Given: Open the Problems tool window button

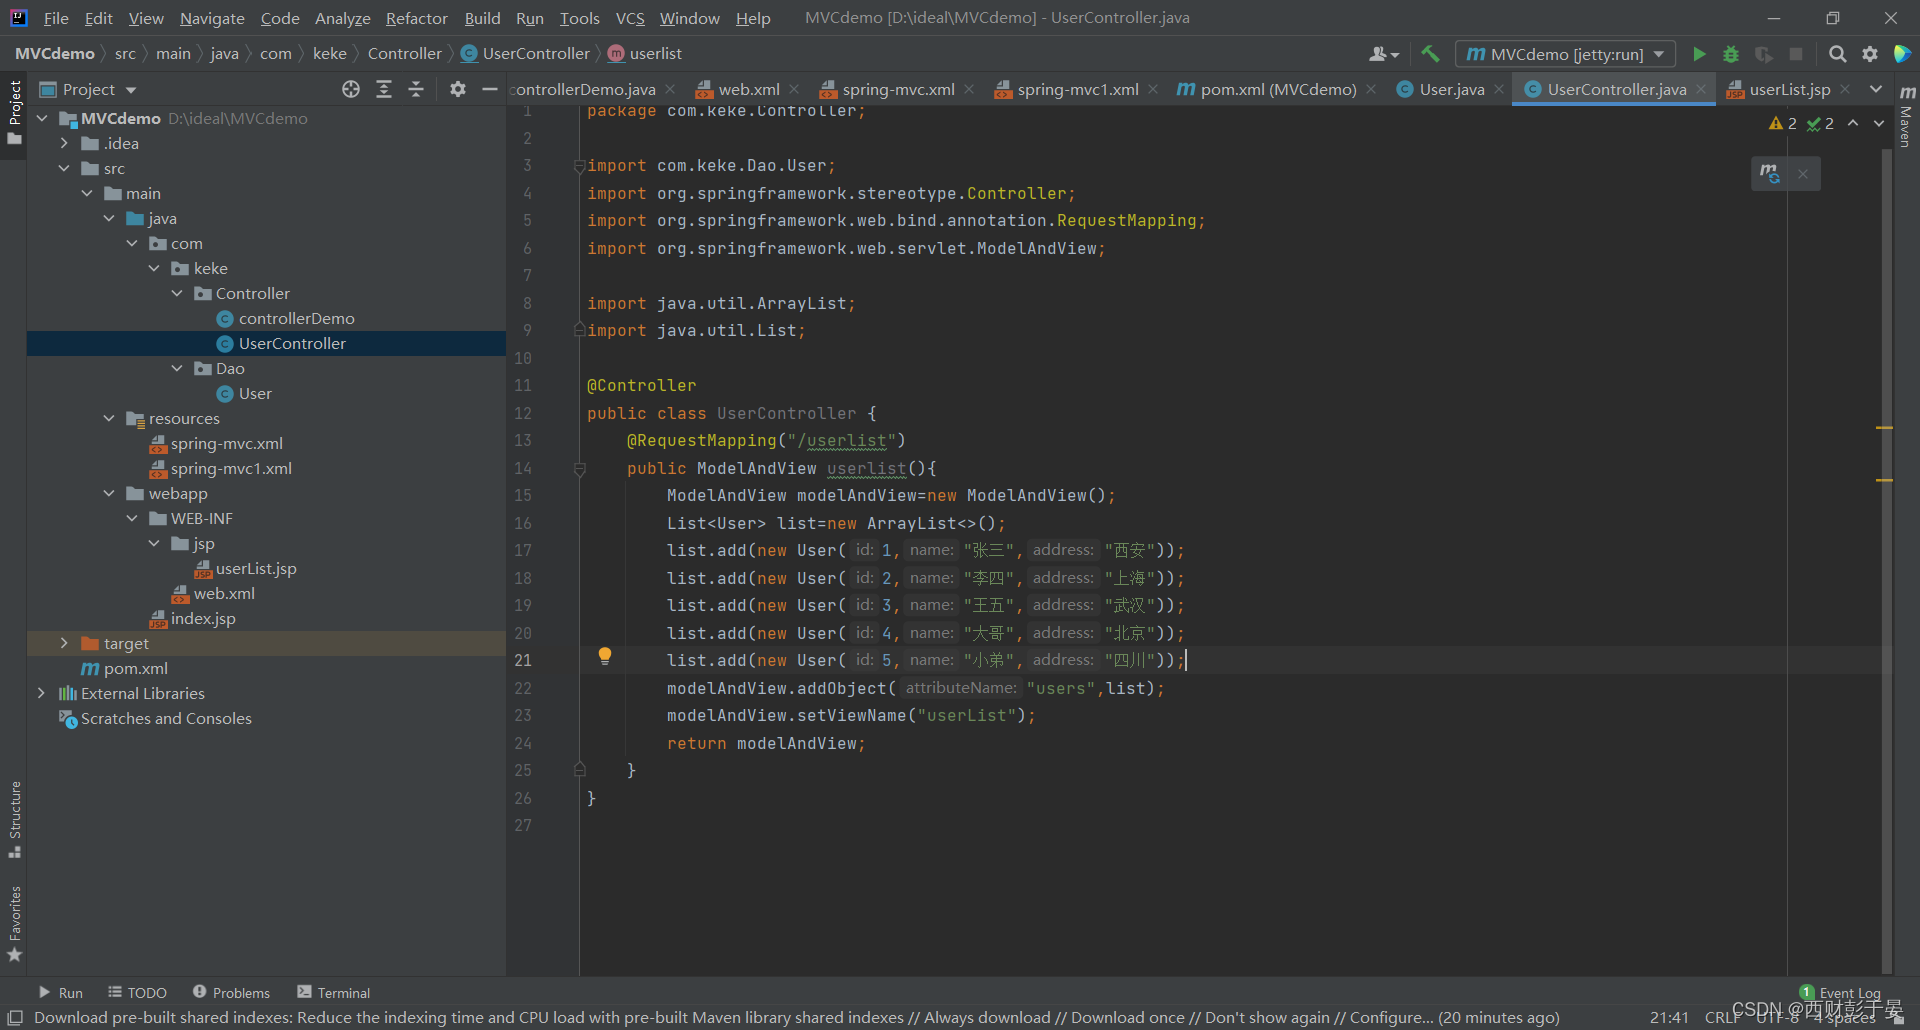Looking at the screenshot, I should (232, 993).
